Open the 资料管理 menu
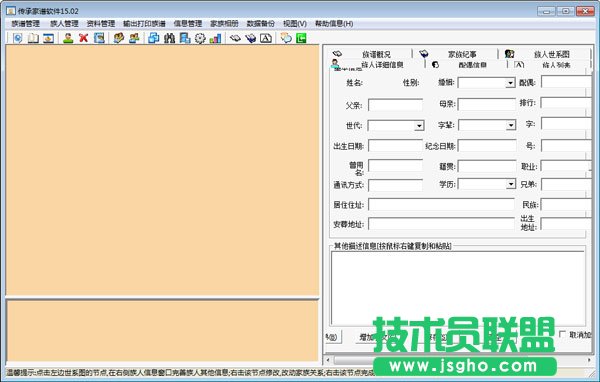600x382 pixels. click(101, 24)
